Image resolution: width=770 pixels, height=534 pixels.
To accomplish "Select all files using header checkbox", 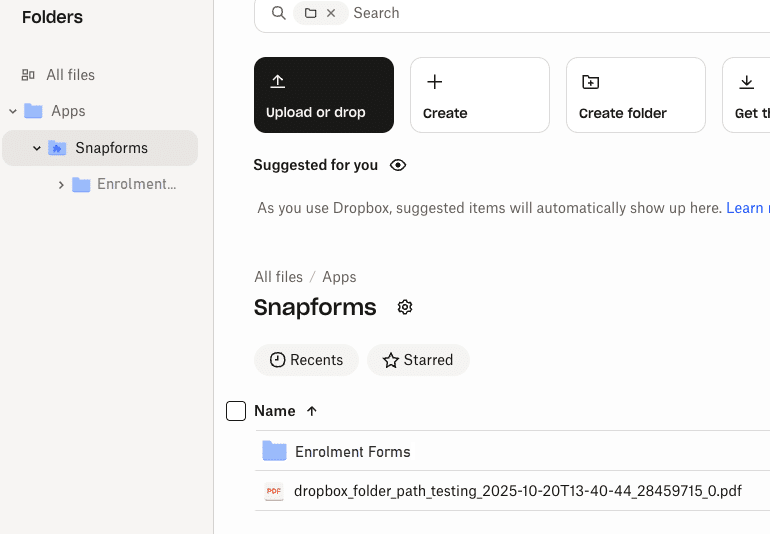I will point(236,411).
